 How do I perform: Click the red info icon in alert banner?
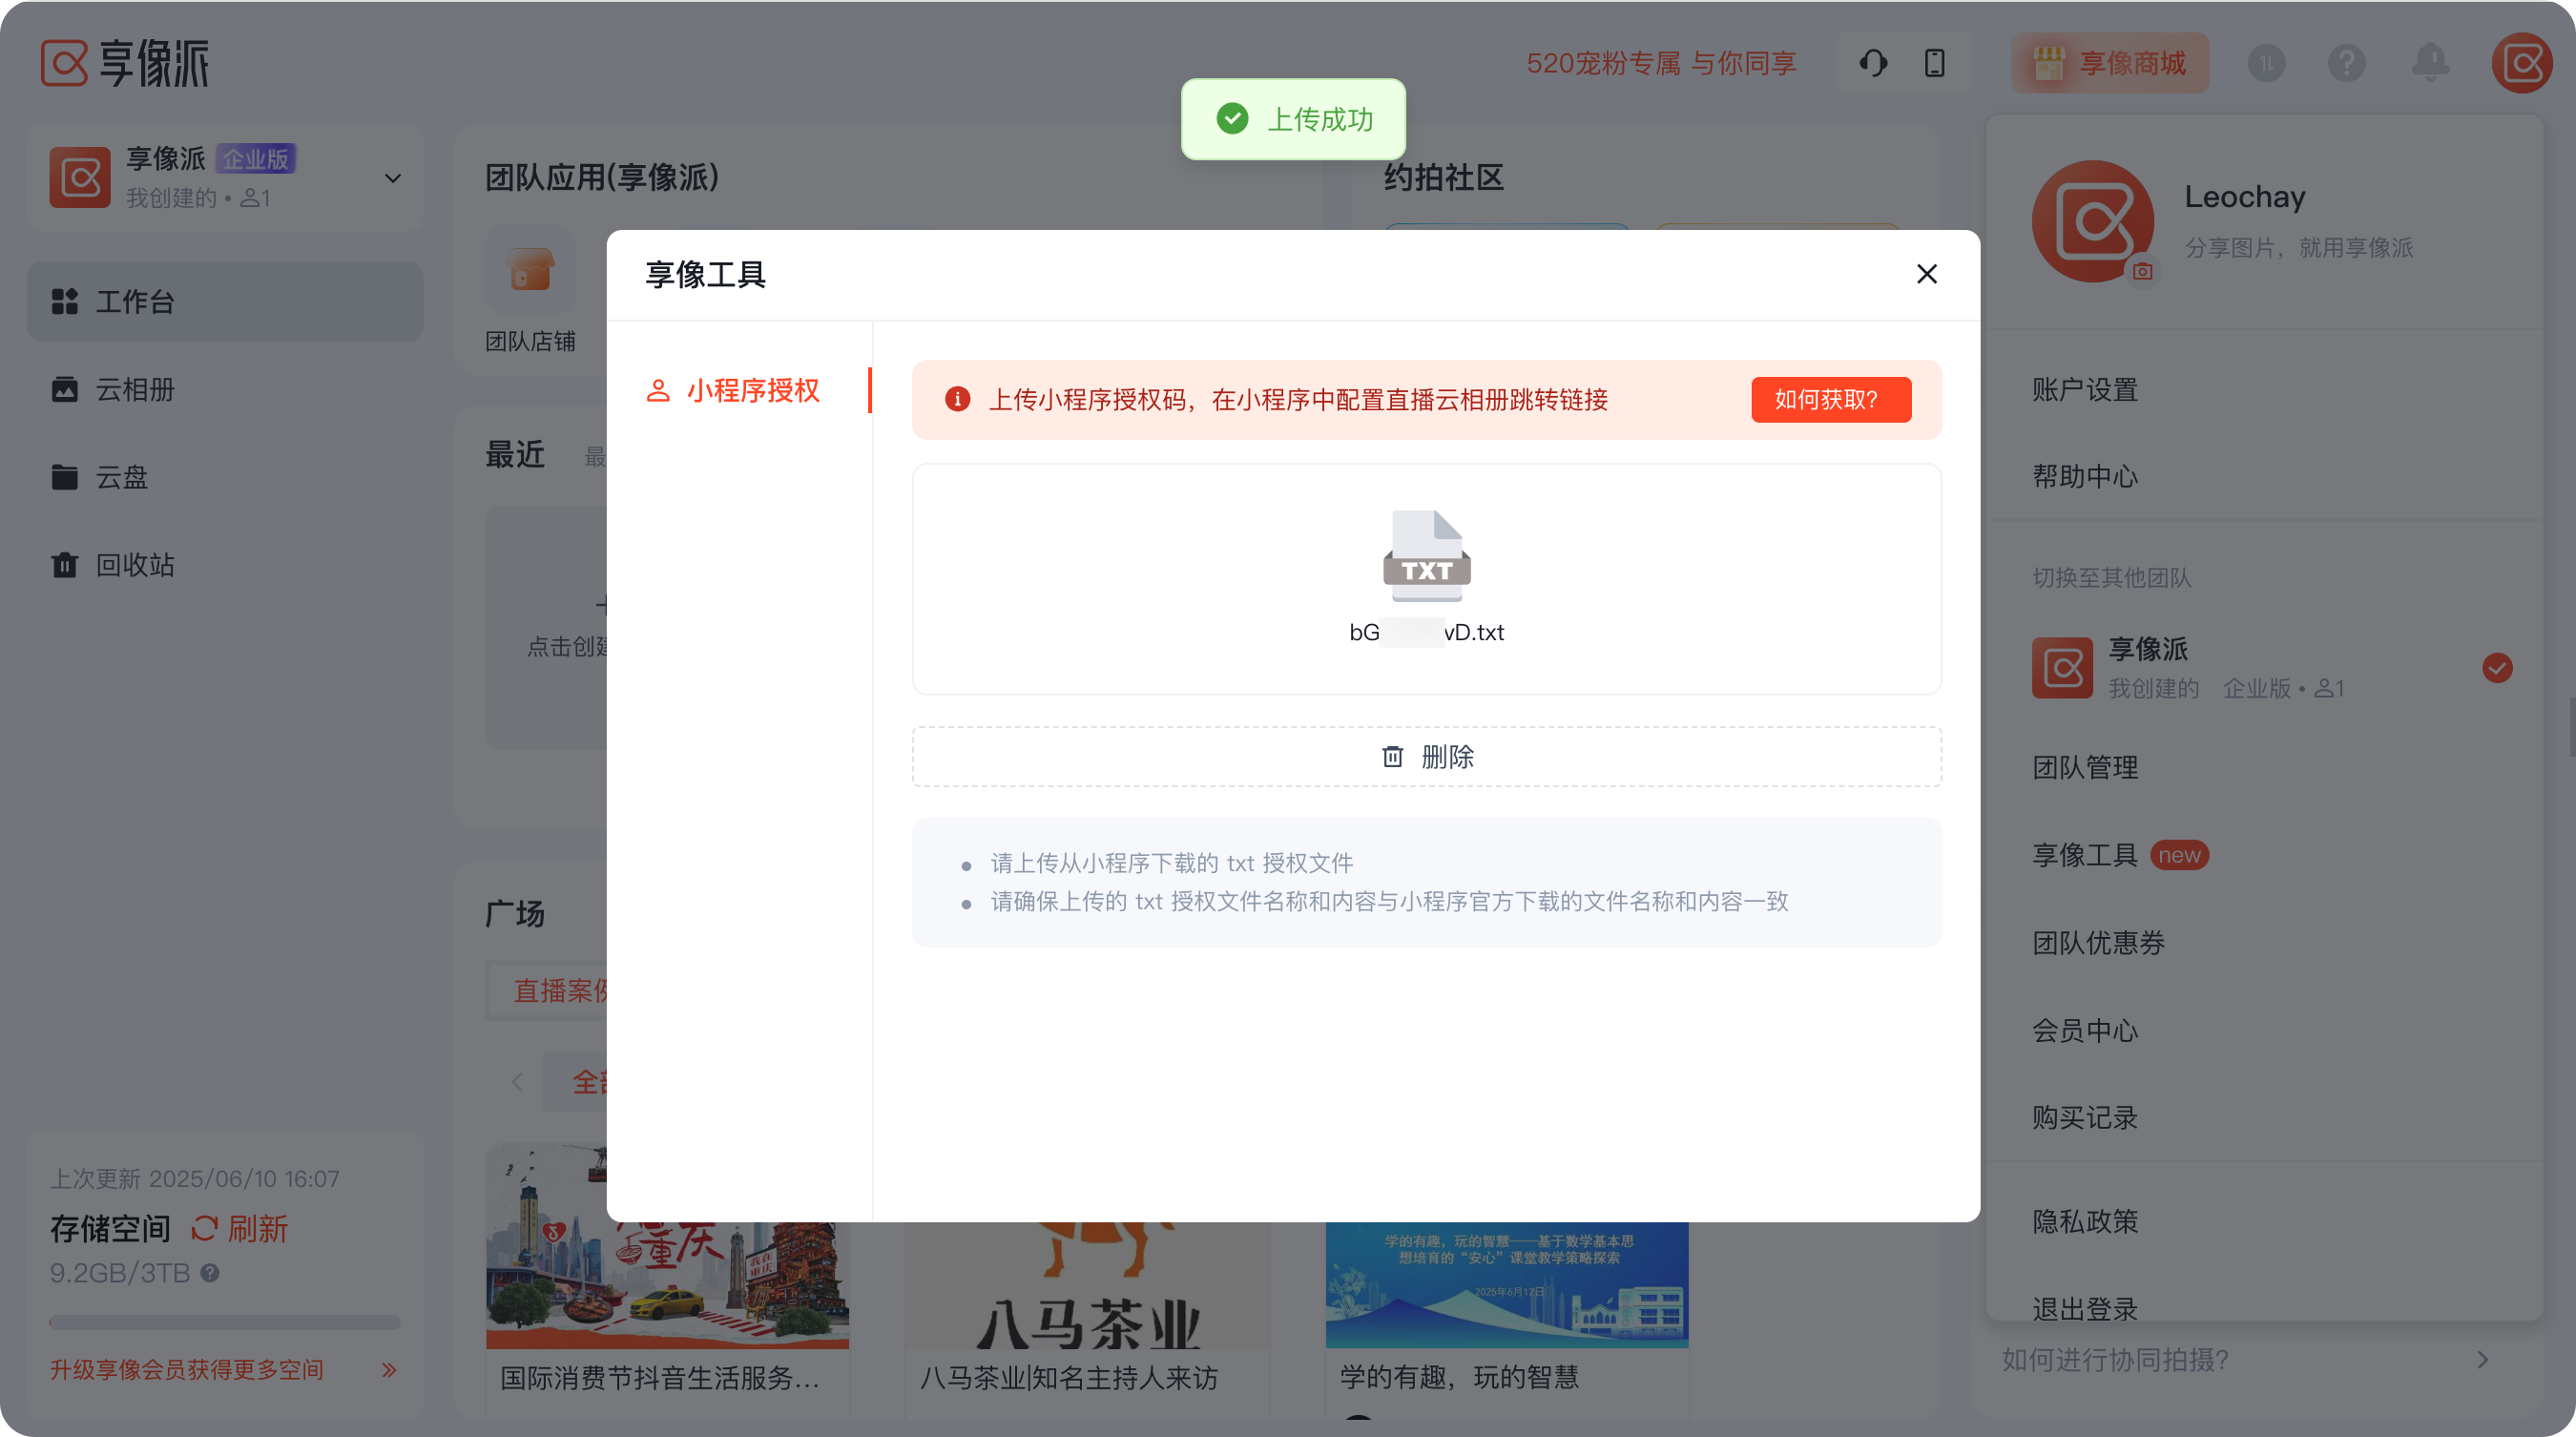click(x=958, y=399)
